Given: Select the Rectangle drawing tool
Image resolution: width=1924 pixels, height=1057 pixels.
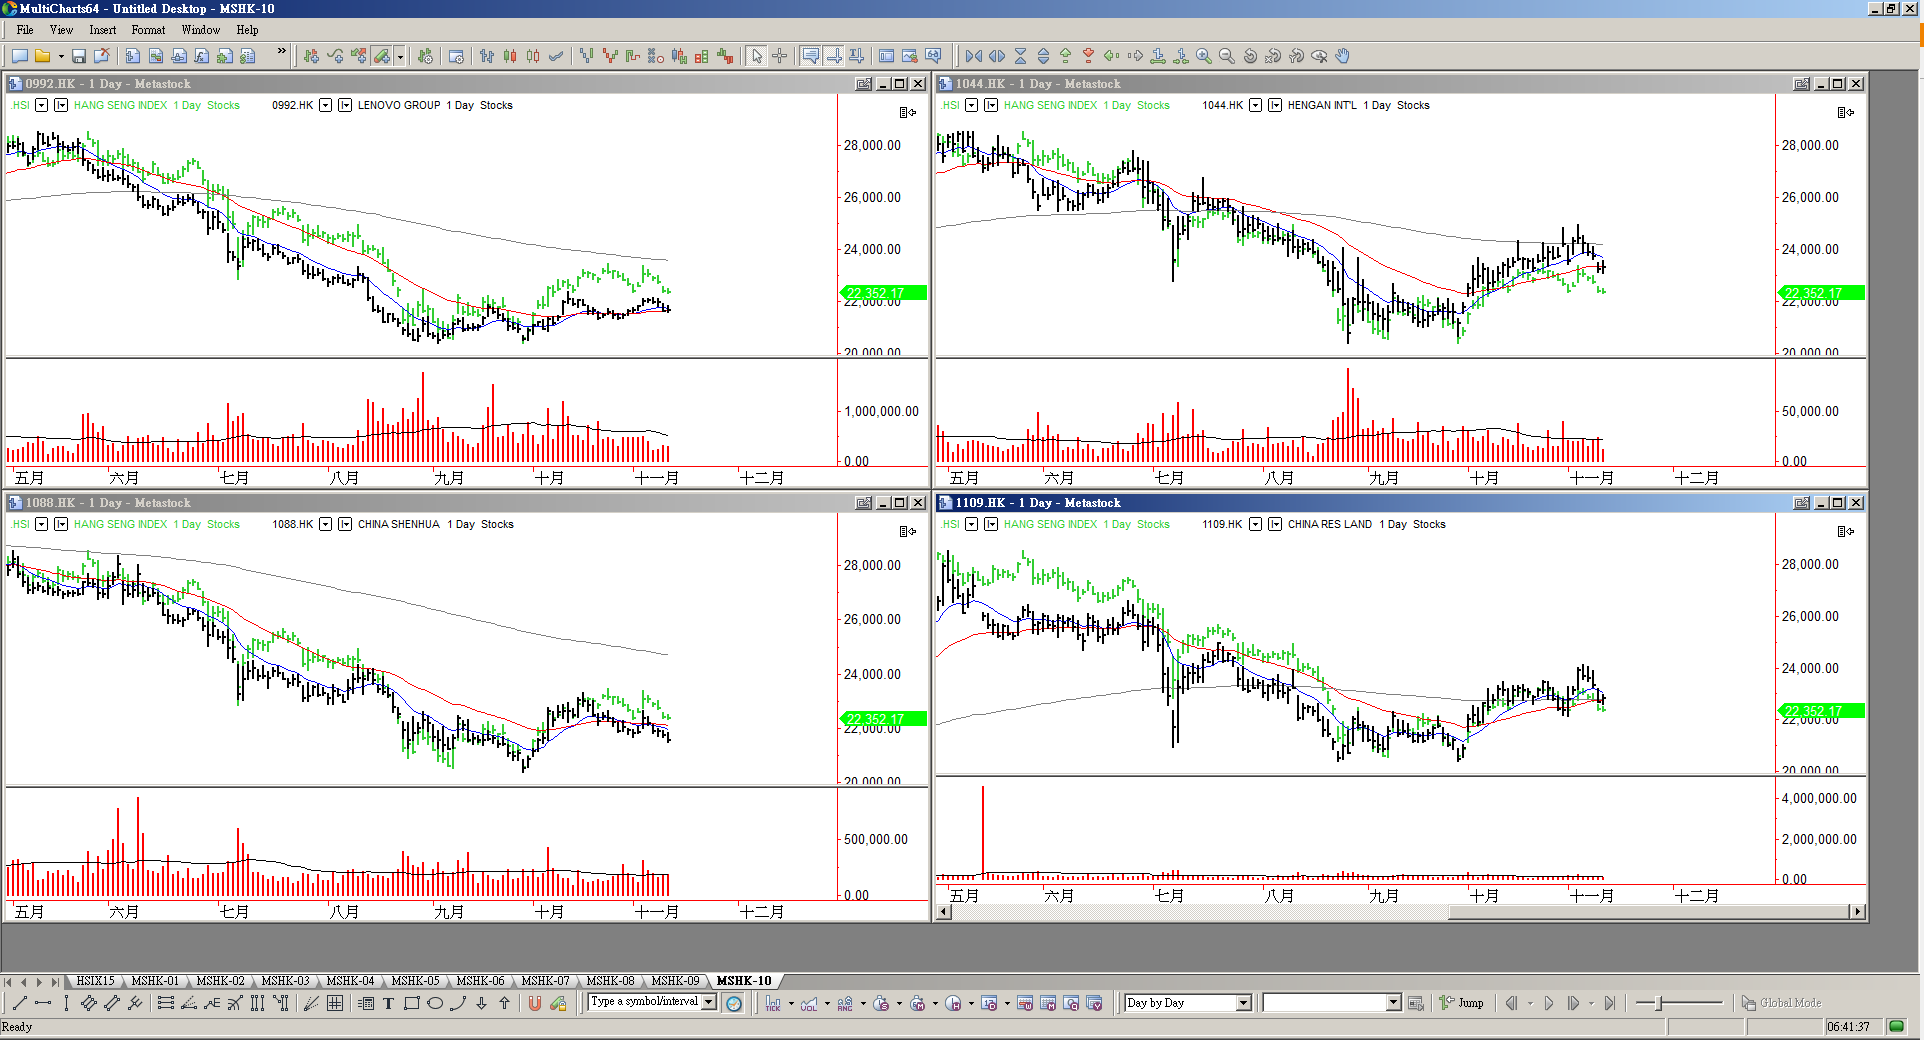Looking at the screenshot, I should click(x=411, y=1003).
